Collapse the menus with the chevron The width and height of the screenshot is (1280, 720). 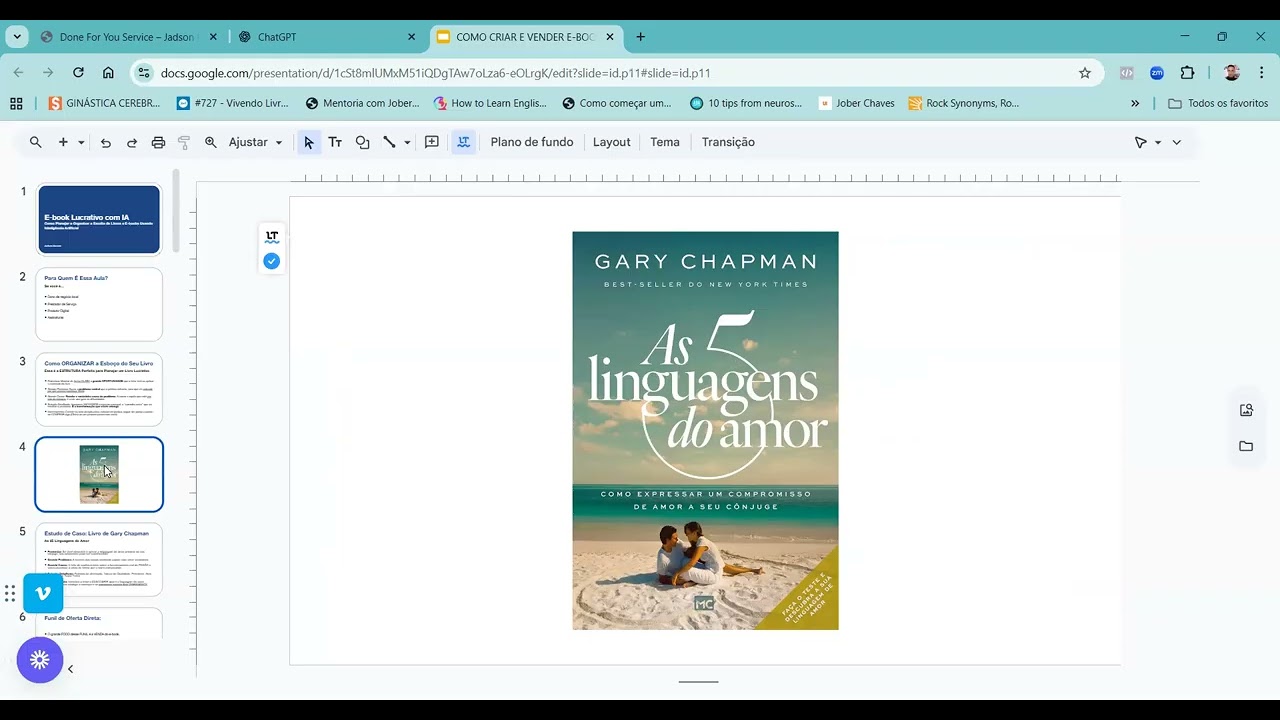pyautogui.click(x=1177, y=142)
